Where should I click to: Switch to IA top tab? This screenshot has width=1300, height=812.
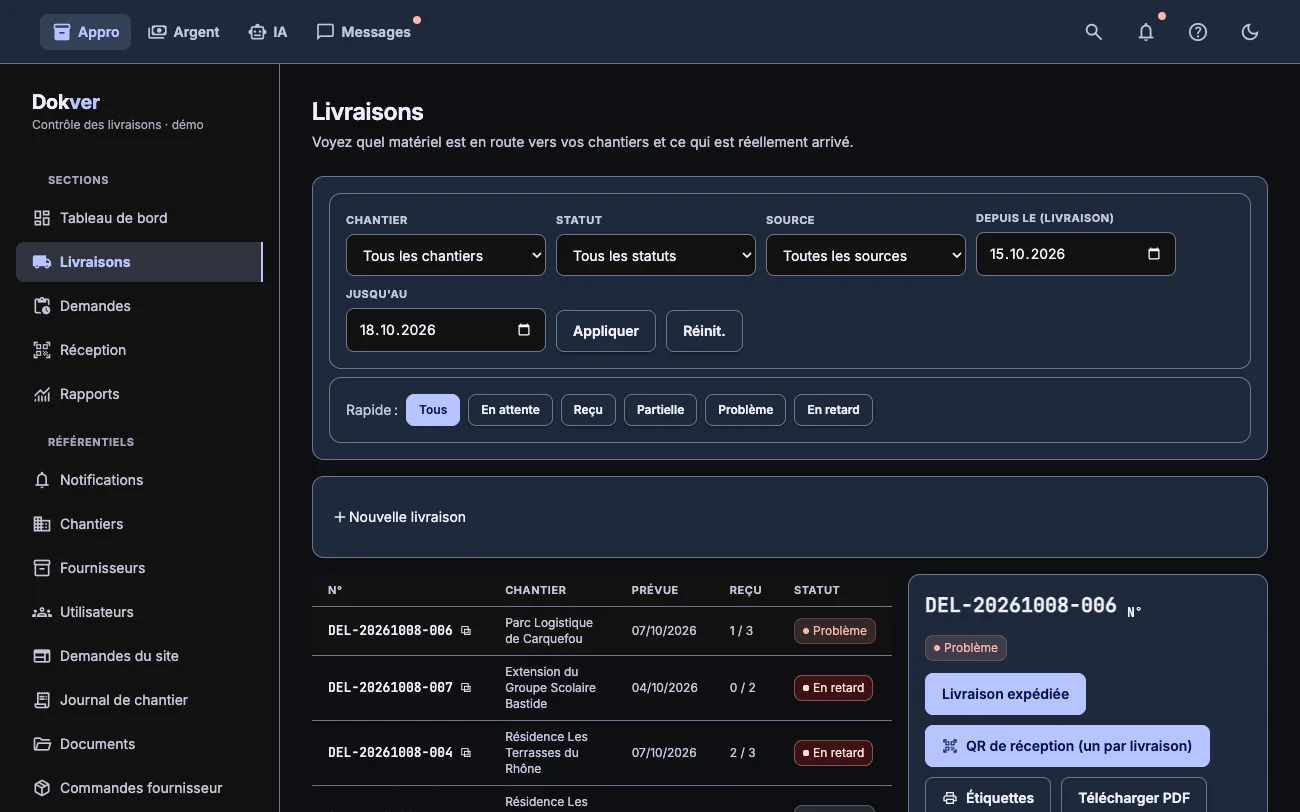click(x=267, y=32)
